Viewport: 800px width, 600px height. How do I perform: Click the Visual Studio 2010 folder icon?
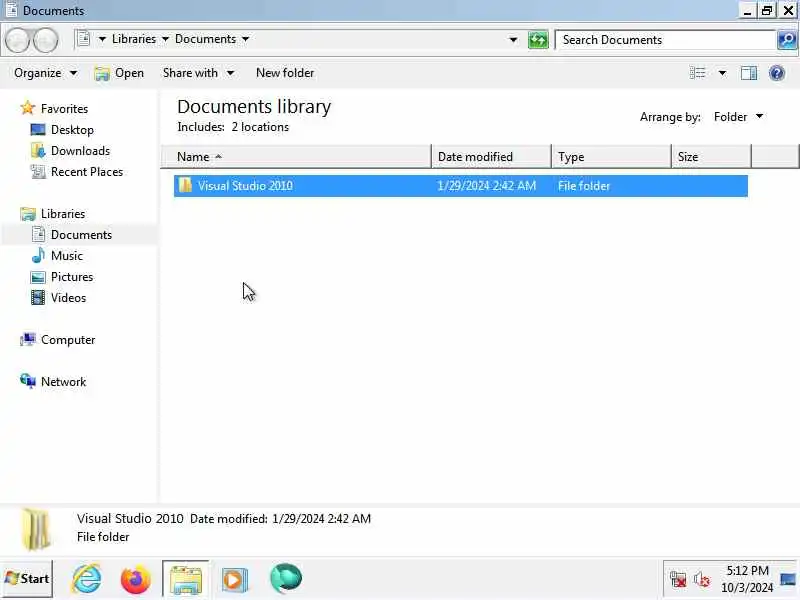point(185,185)
